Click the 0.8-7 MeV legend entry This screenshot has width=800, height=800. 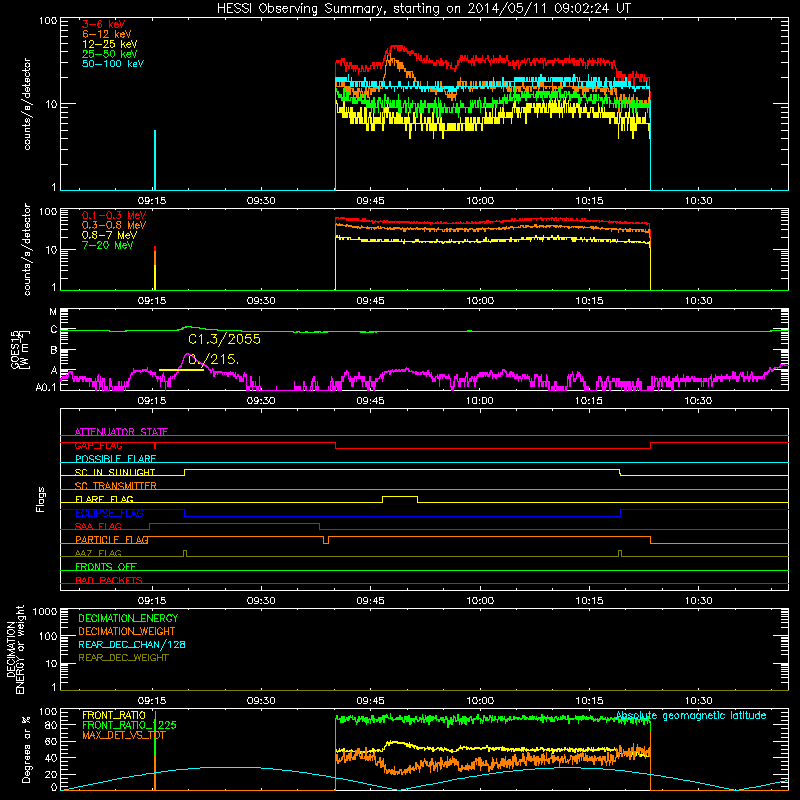[109, 235]
